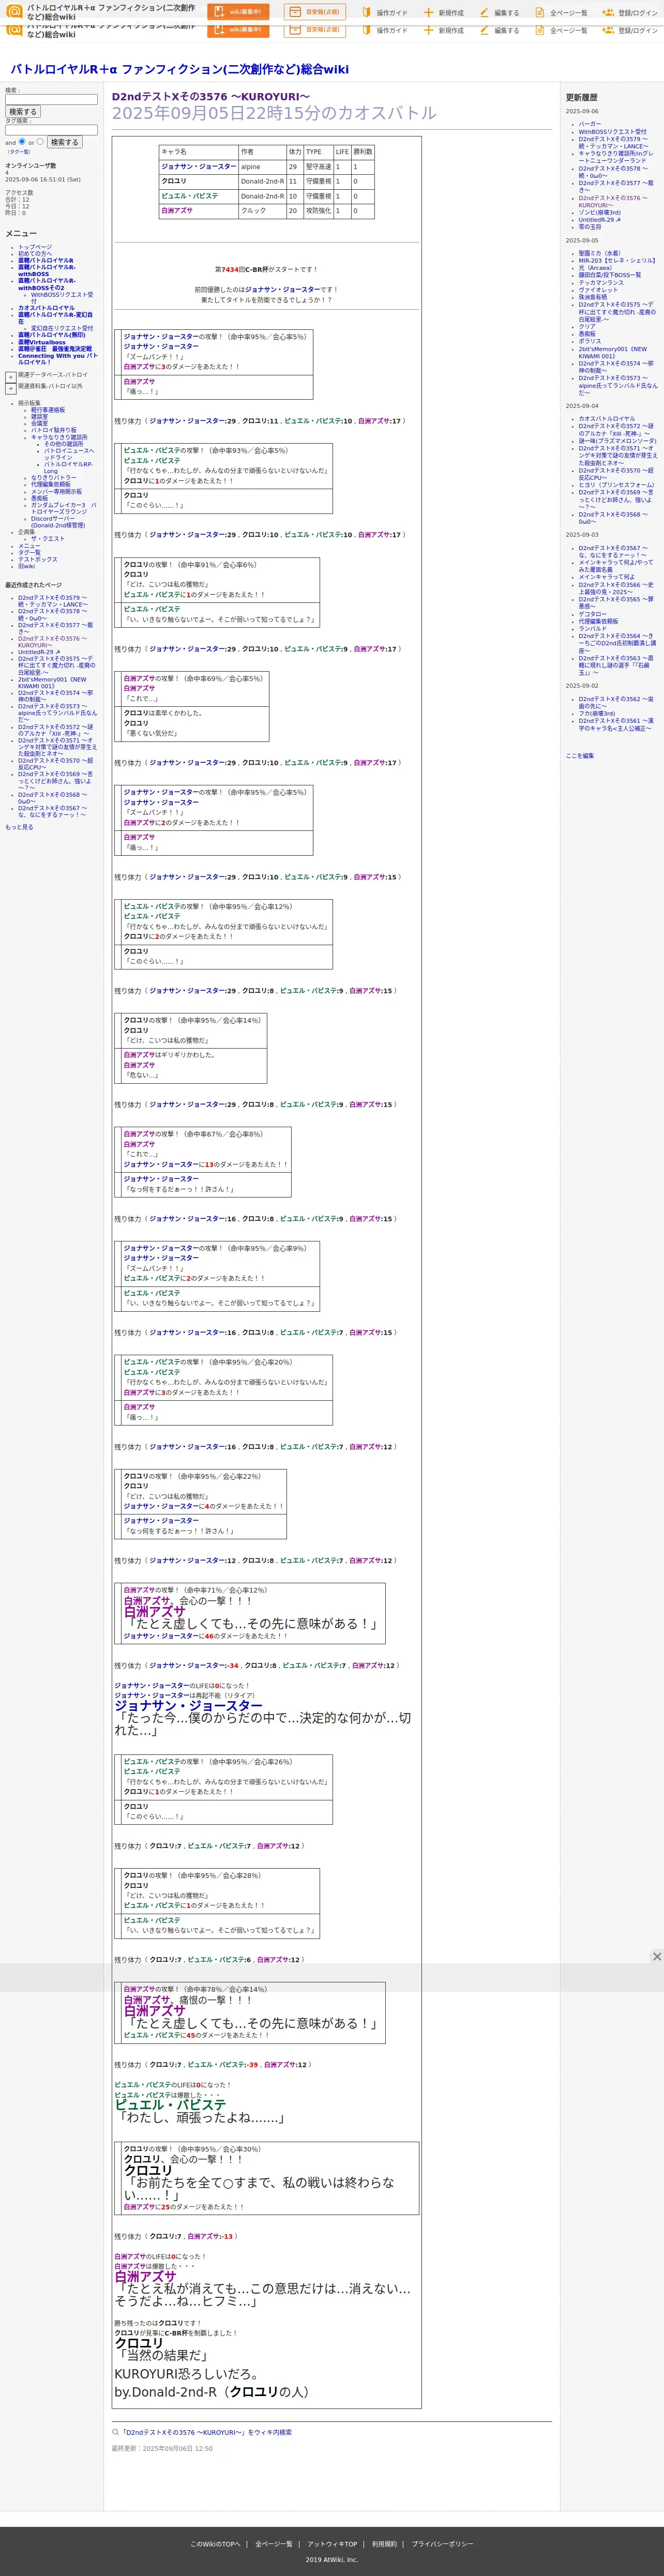Click the people icon beside 登録/ログイン in the top bar
664x2576 pixels.
click(x=608, y=12)
